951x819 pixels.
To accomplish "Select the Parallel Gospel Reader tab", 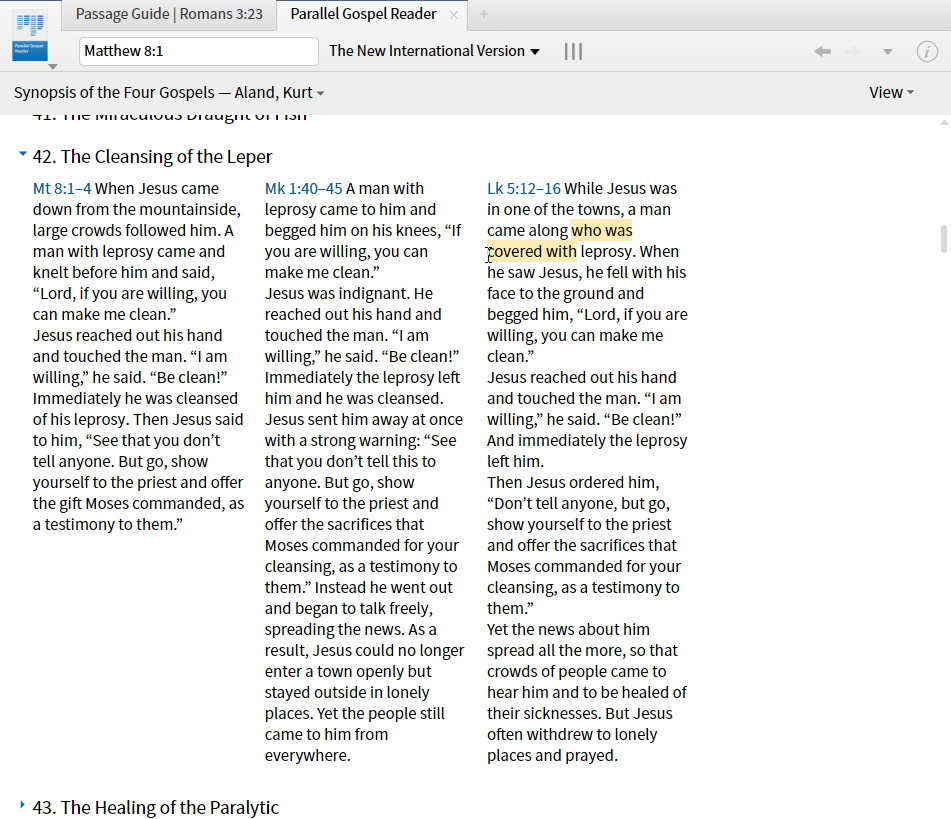I will pos(363,14).
